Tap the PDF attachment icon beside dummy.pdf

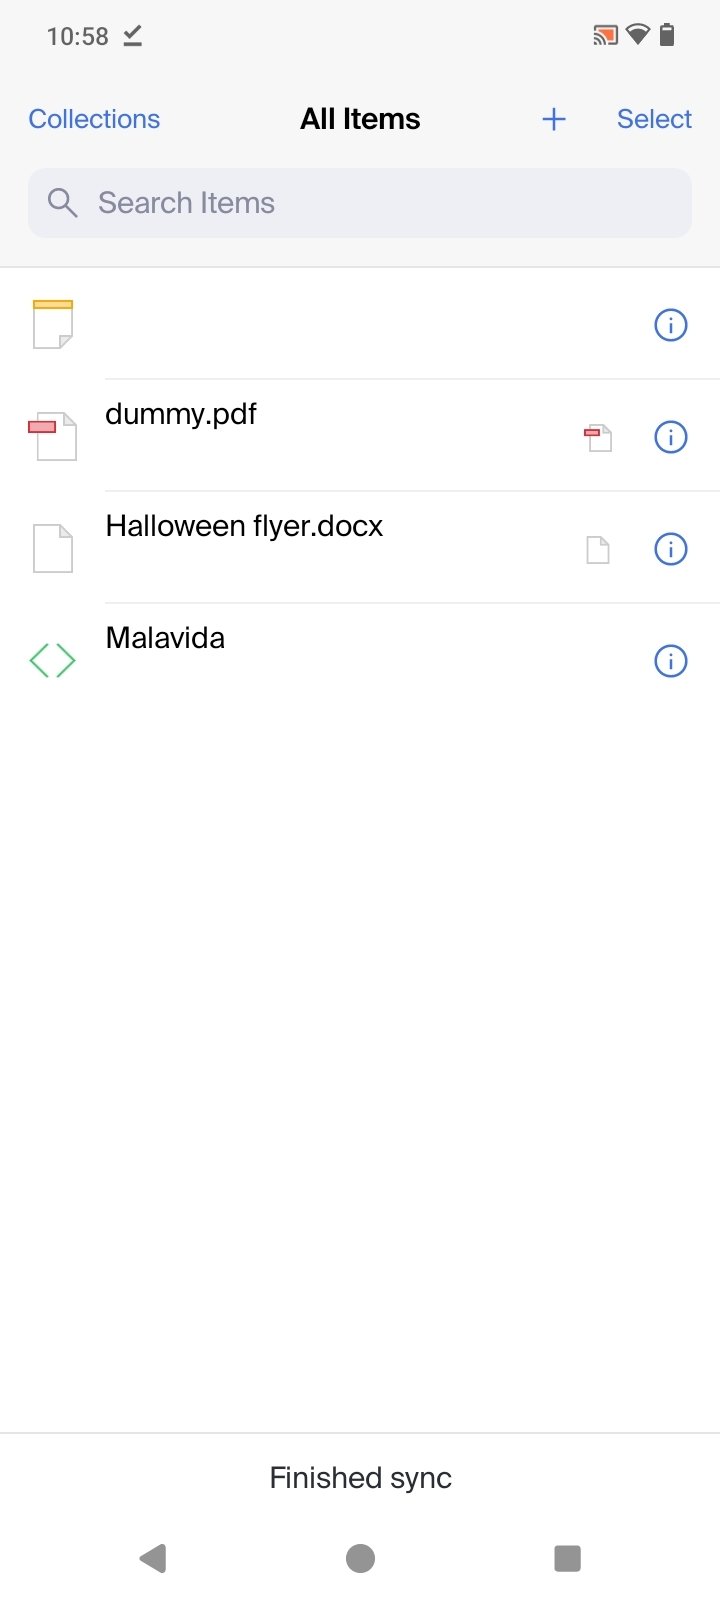(598, 438)
